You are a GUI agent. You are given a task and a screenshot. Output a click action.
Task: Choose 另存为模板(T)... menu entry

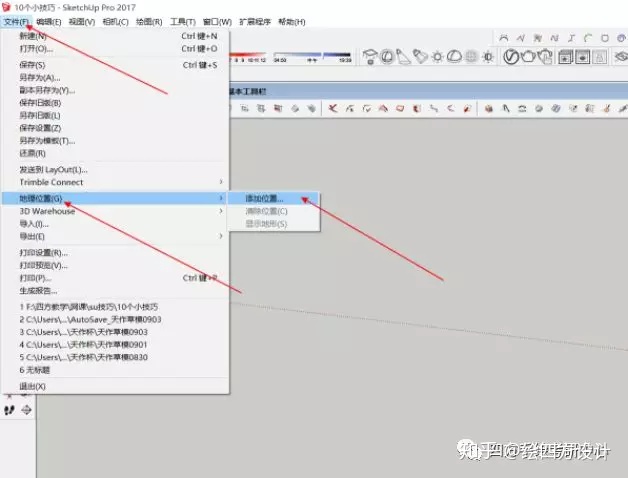[x=115, y=141]
